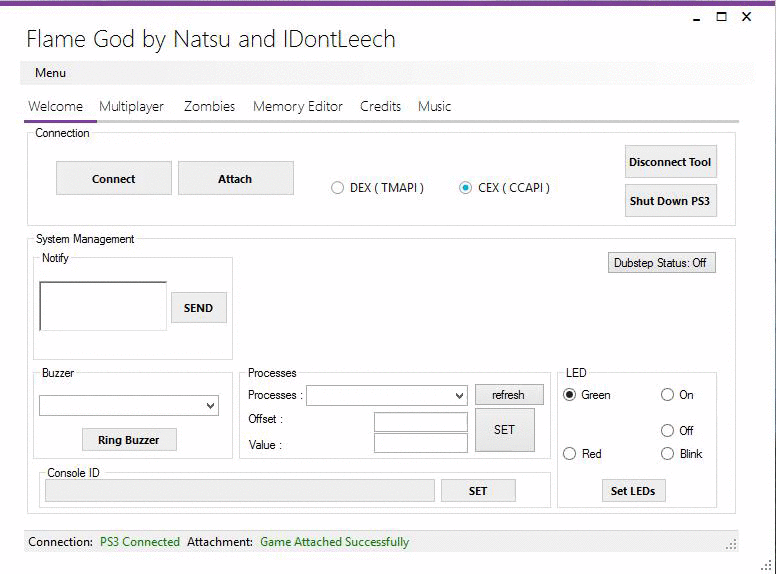
Task: Click the Shut Down PS3 button
Action: coord(670,201)
